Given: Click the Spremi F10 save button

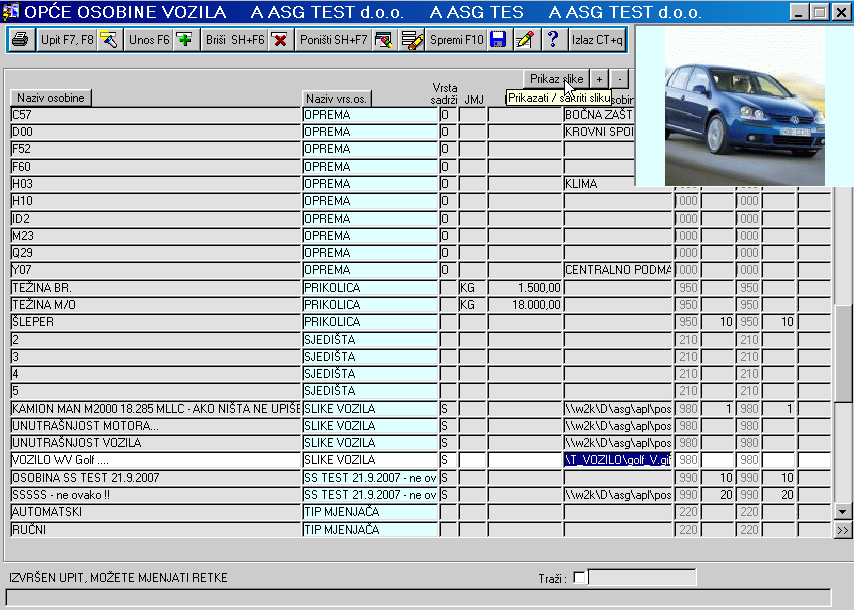Looking at the screenshot, I should pos(456,40).
